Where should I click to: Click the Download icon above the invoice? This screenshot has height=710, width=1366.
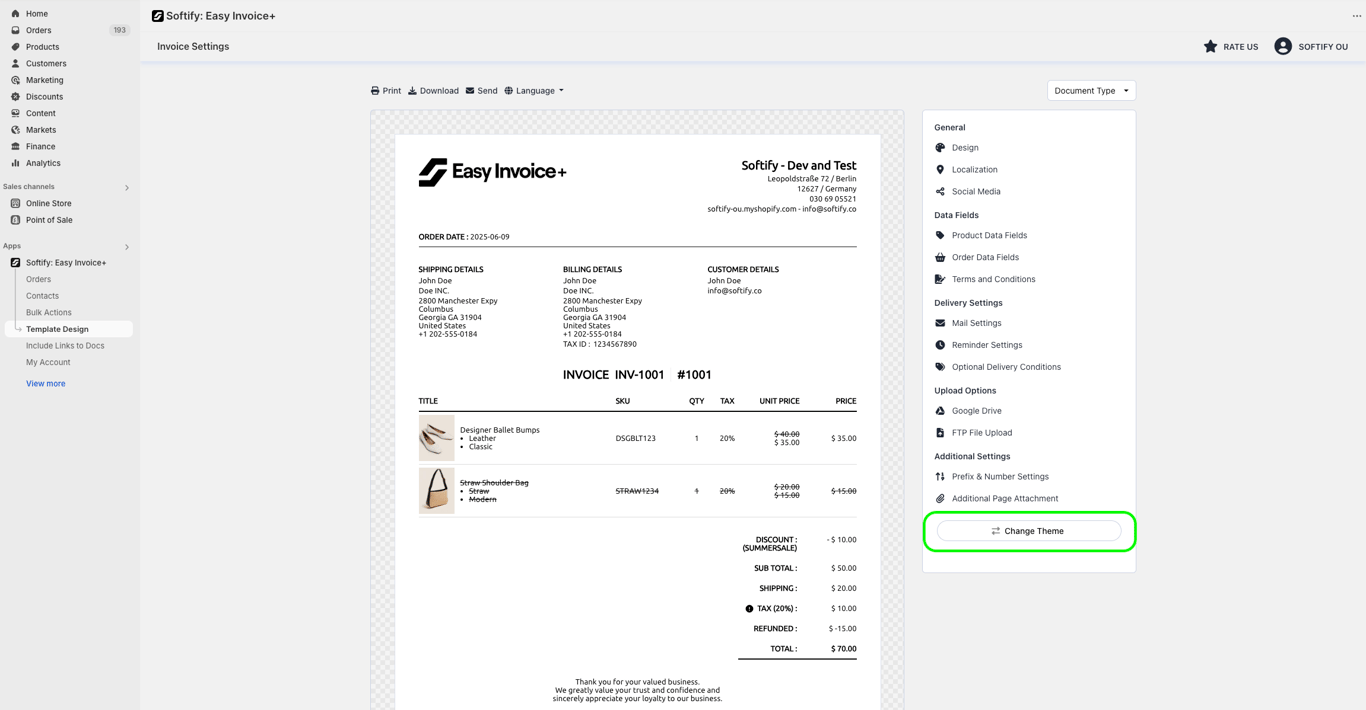412,91
